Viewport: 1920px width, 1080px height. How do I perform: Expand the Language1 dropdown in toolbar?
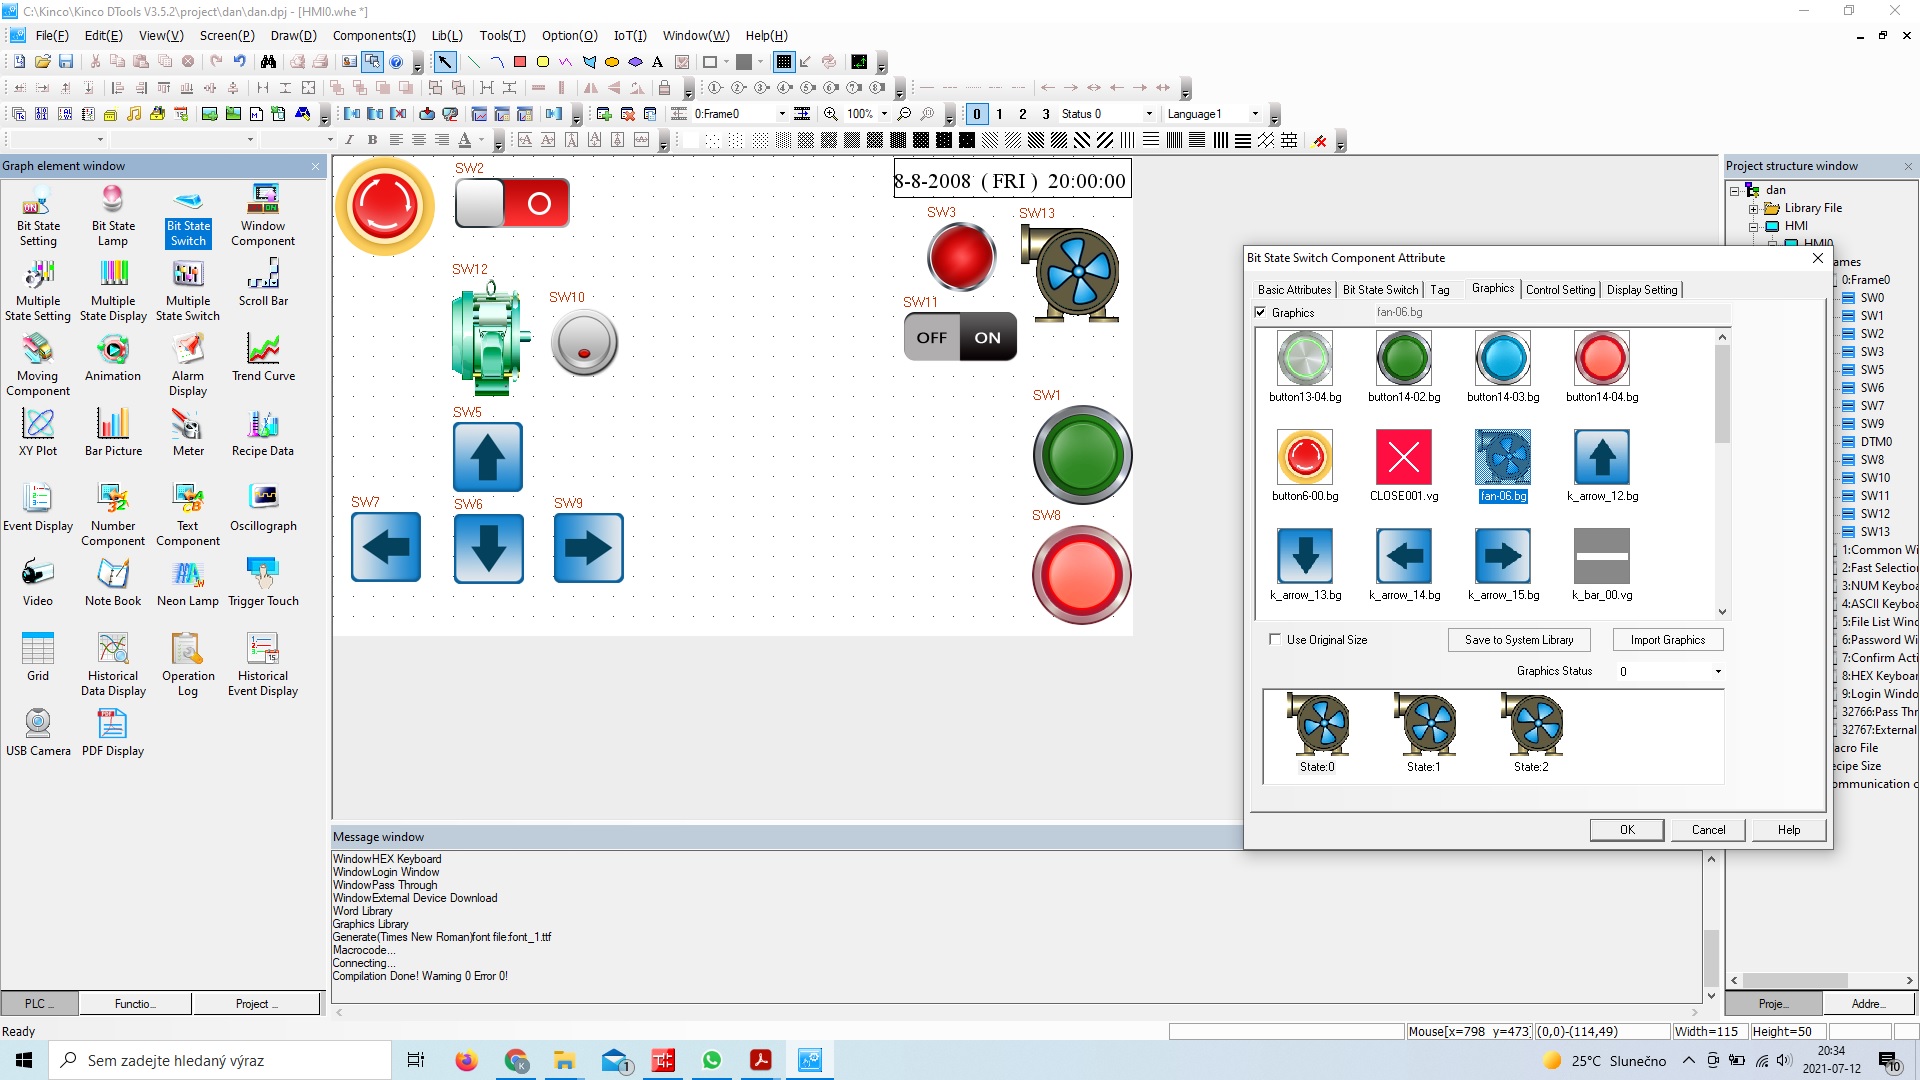pos(1255,114)
